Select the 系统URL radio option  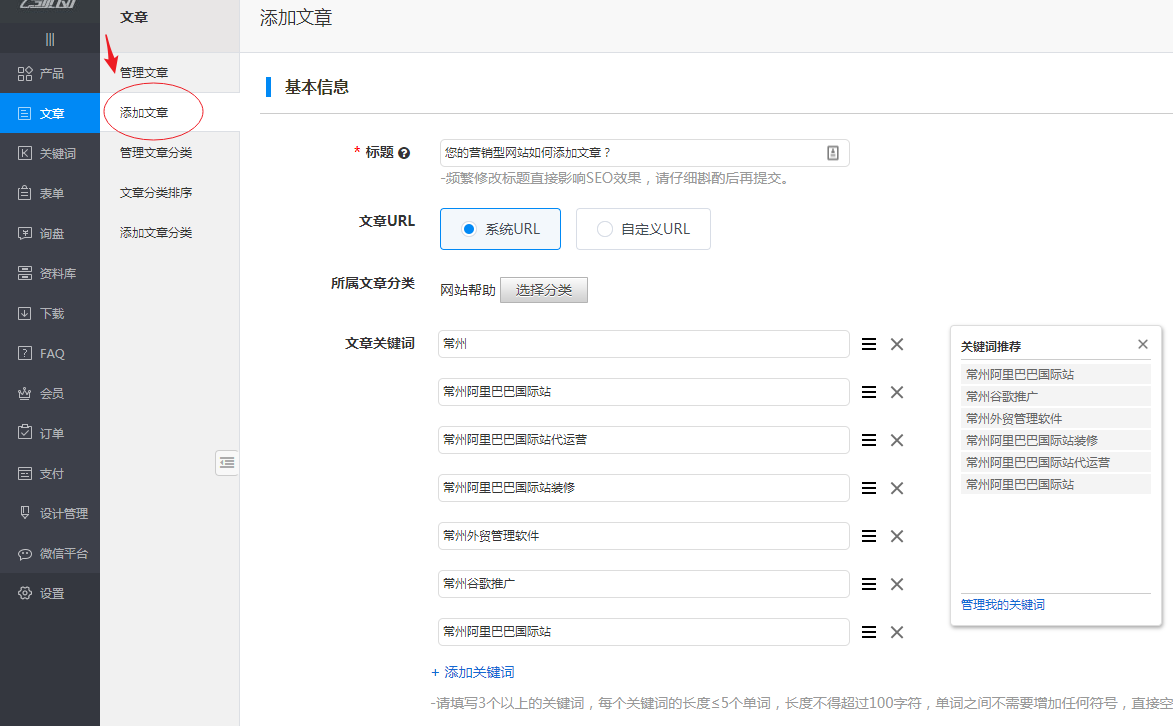coord(468,229)
